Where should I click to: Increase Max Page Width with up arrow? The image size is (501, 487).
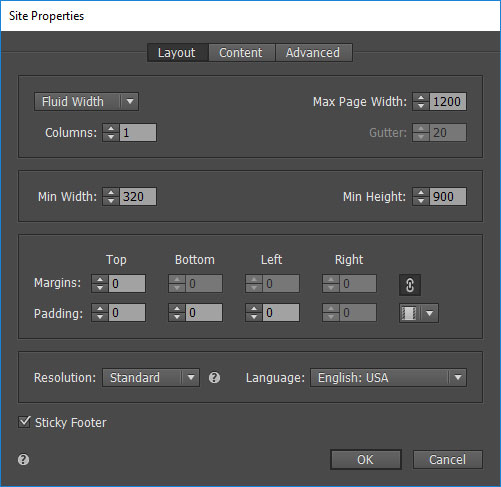point(421,98)
